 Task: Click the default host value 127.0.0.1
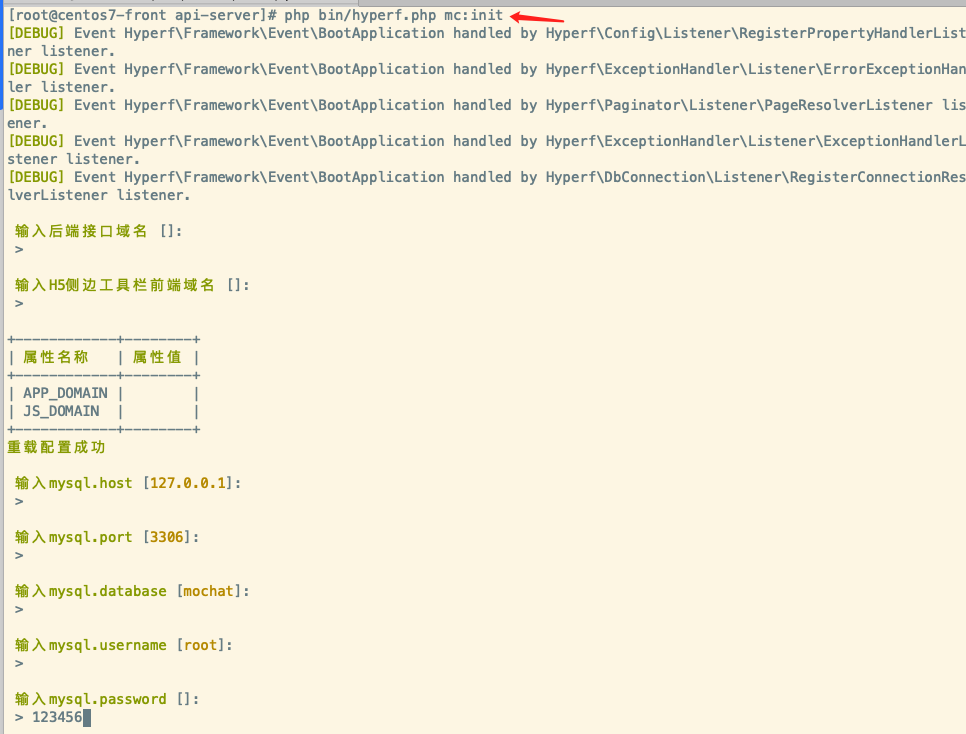click(x=190, y=483)
